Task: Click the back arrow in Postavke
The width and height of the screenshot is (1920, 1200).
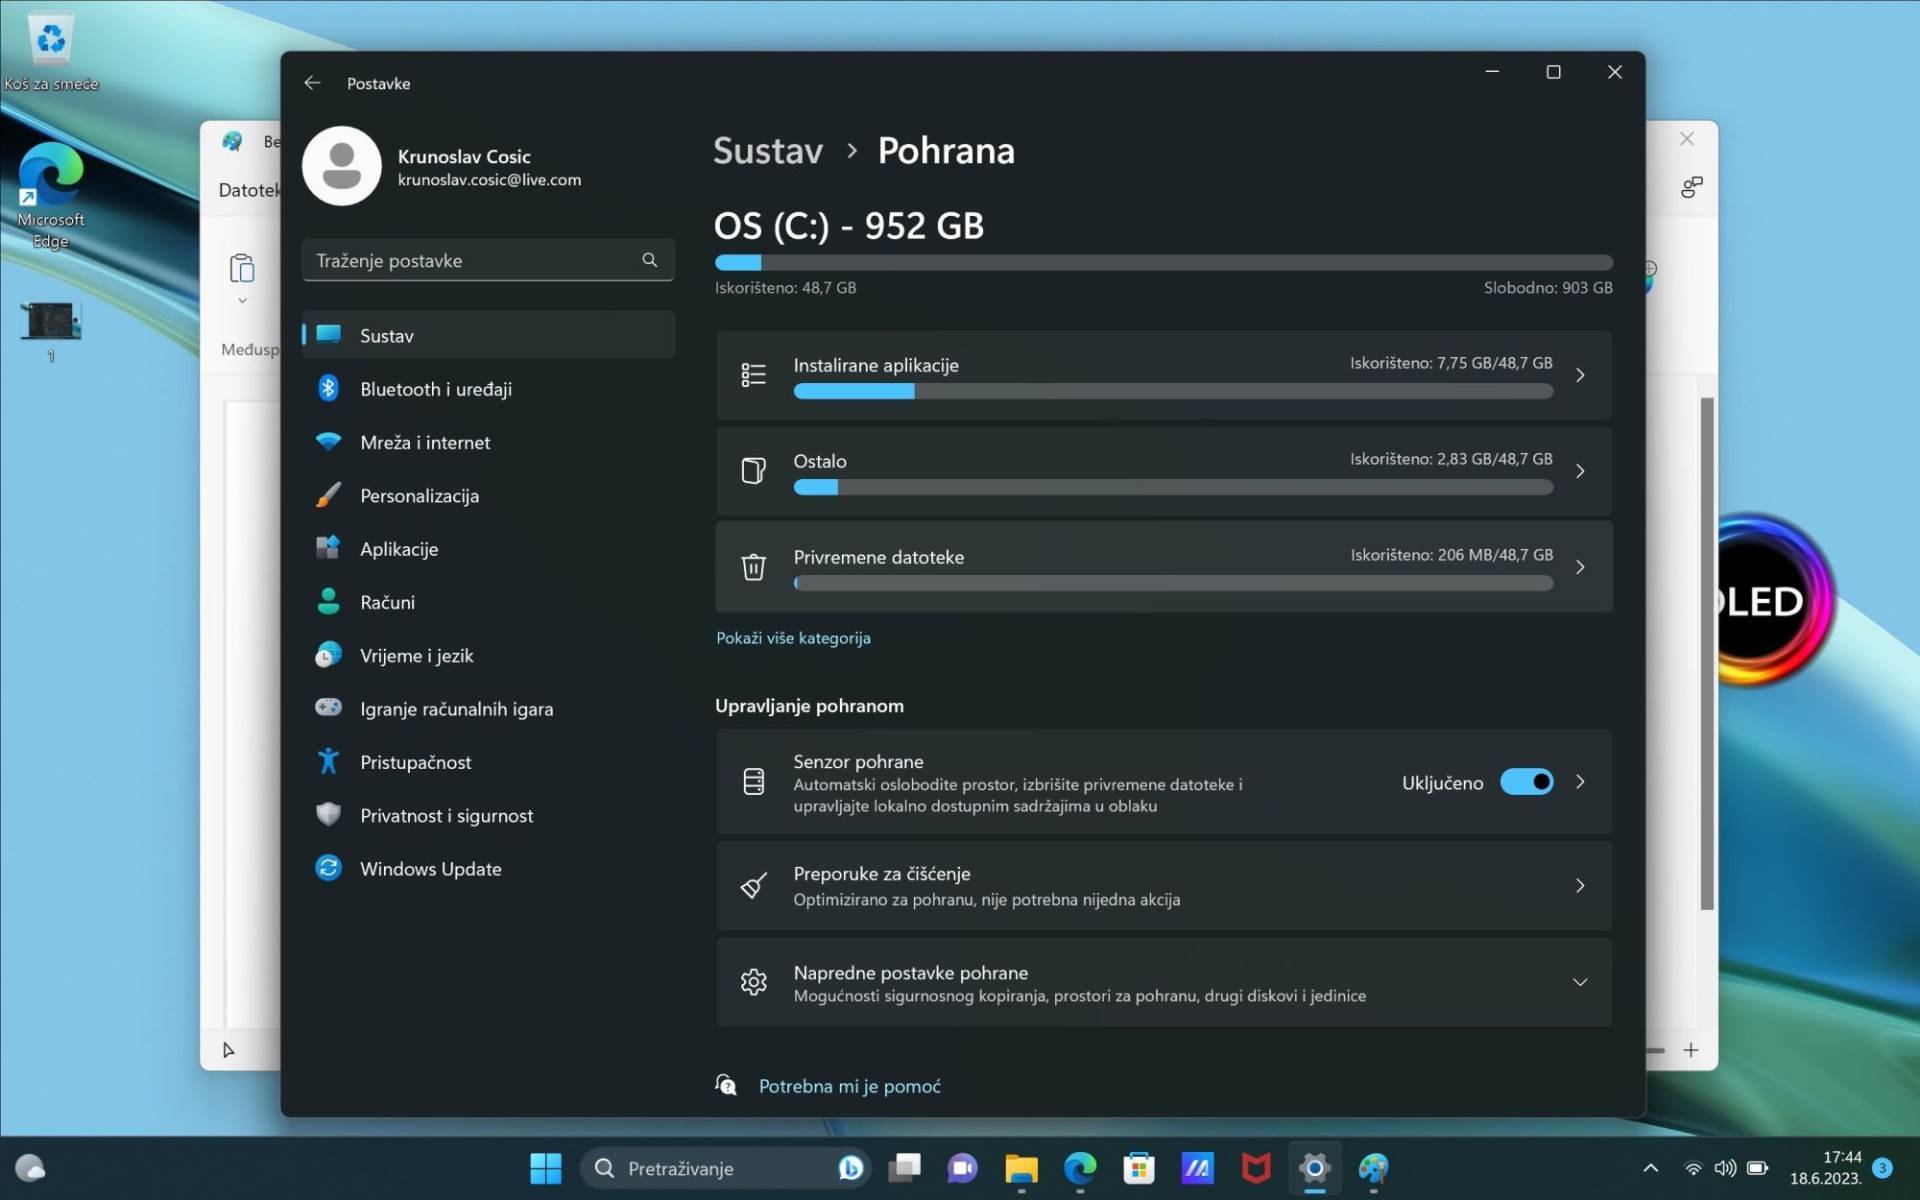Action: (312, 83)
